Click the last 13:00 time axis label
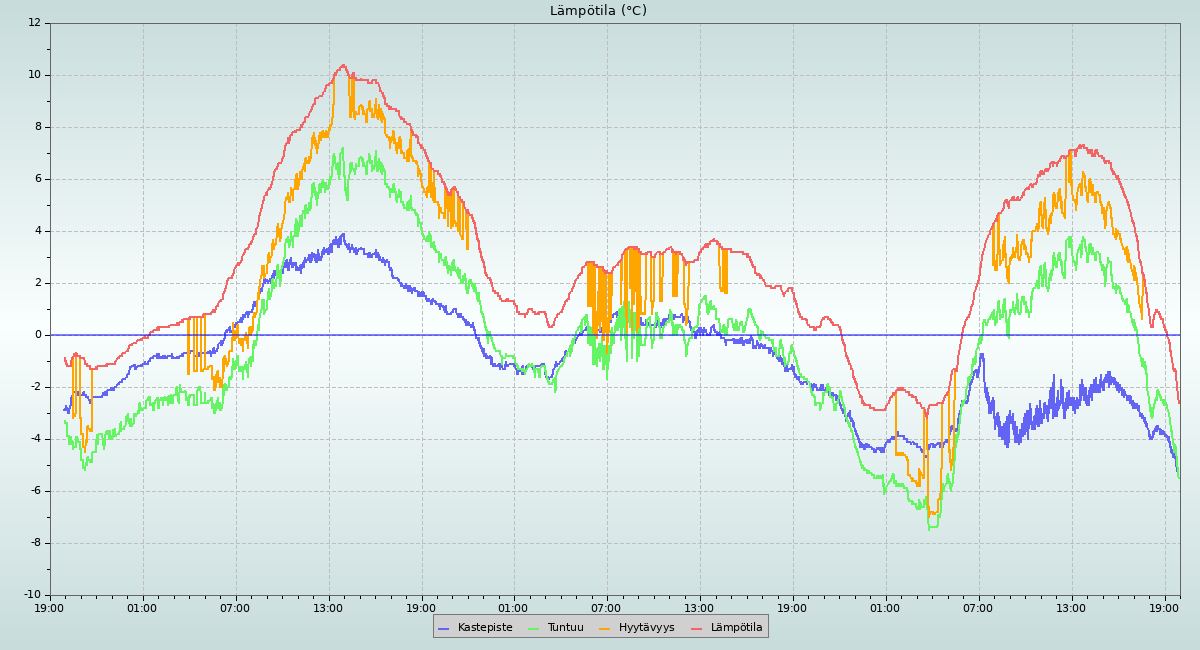 coord(1071,607)
